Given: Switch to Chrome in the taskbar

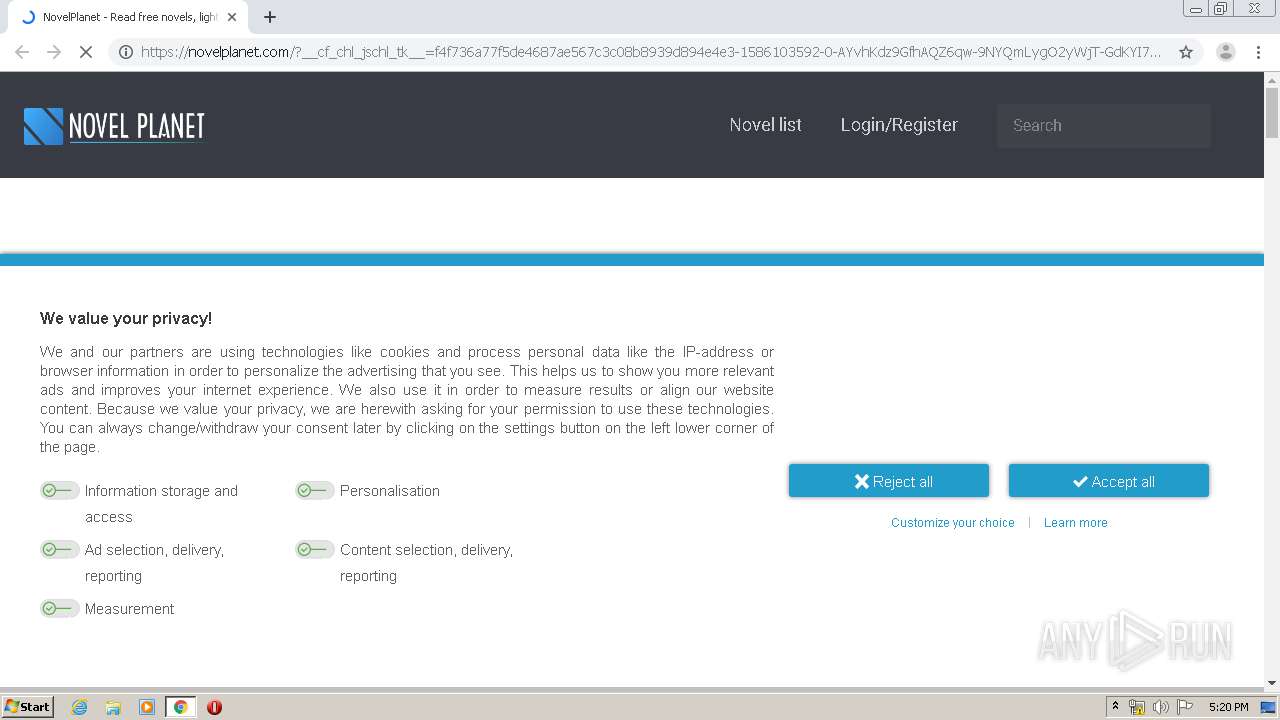Looking at the screenshot, I should tap(181, 707).
